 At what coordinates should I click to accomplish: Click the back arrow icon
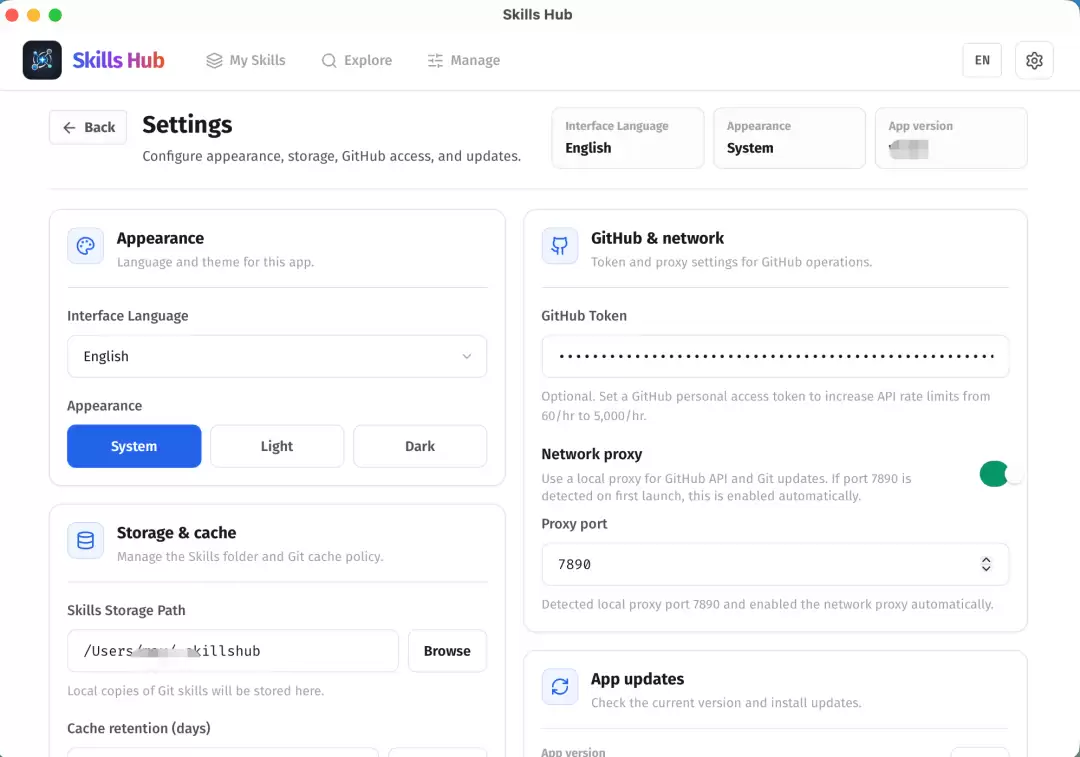pos(69,127)
